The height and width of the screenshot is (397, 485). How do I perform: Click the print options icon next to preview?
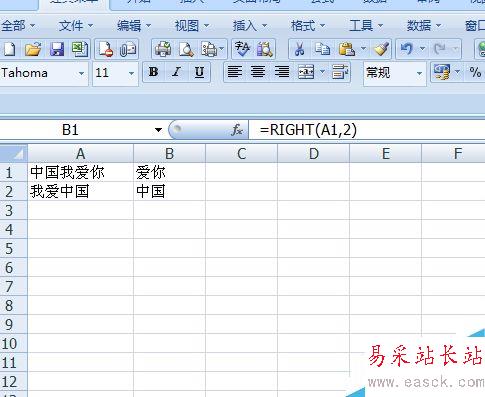point(209,50)
